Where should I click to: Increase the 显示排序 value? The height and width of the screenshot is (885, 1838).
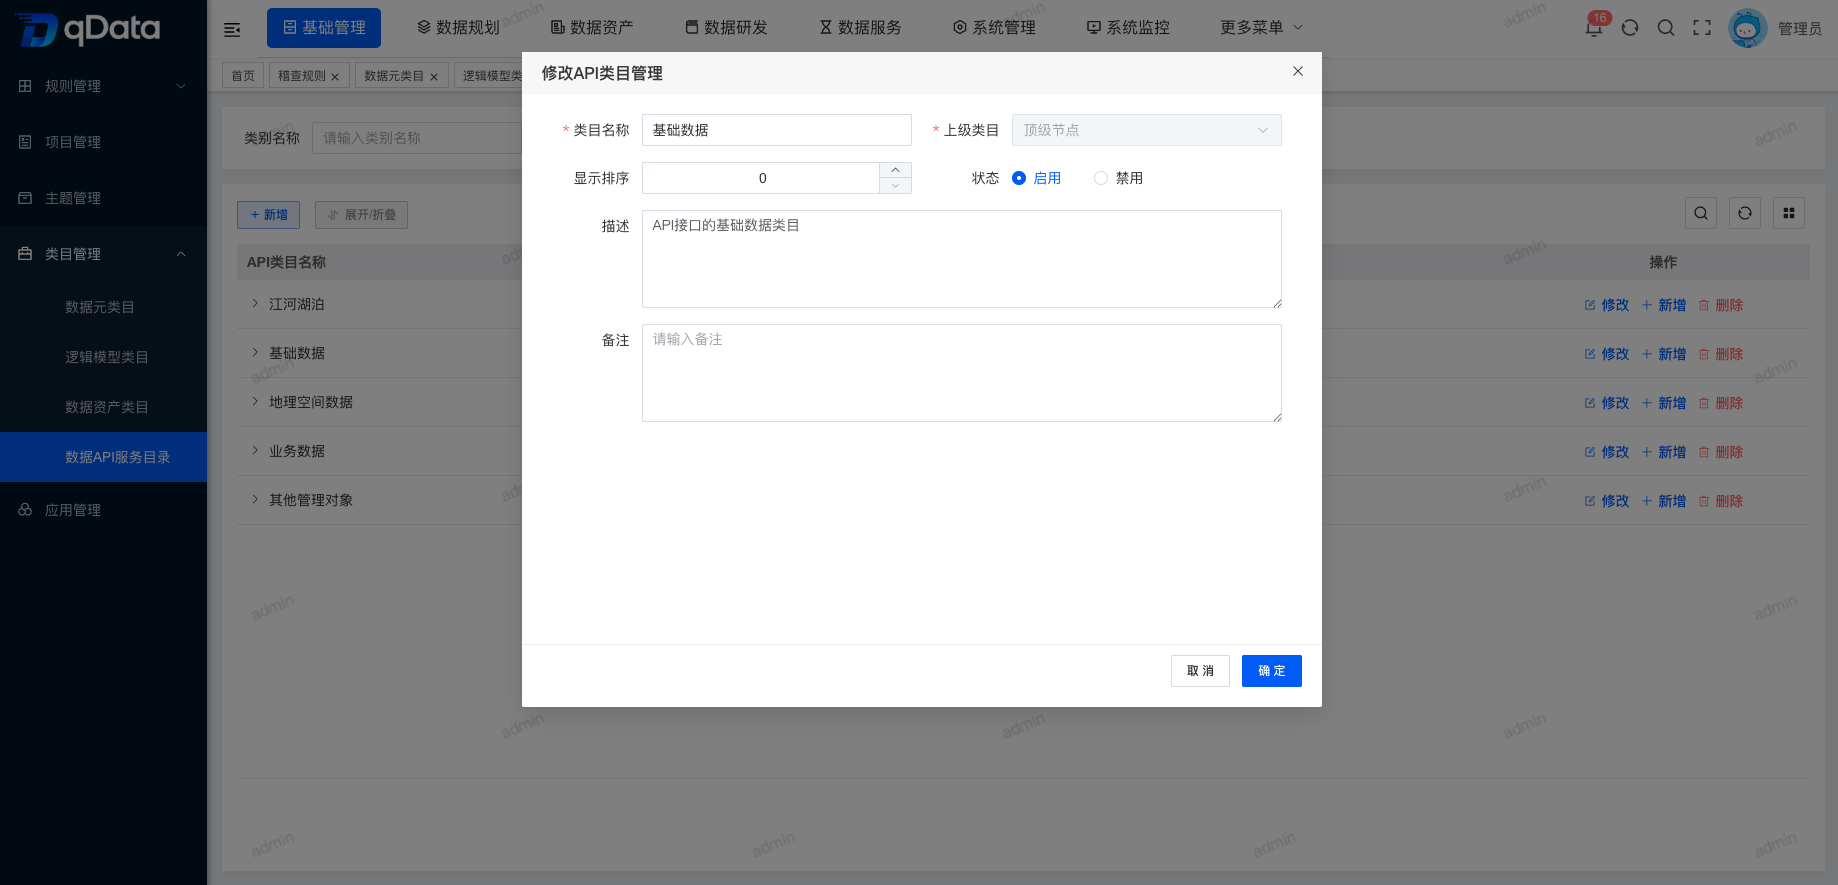tap(895, 170)
